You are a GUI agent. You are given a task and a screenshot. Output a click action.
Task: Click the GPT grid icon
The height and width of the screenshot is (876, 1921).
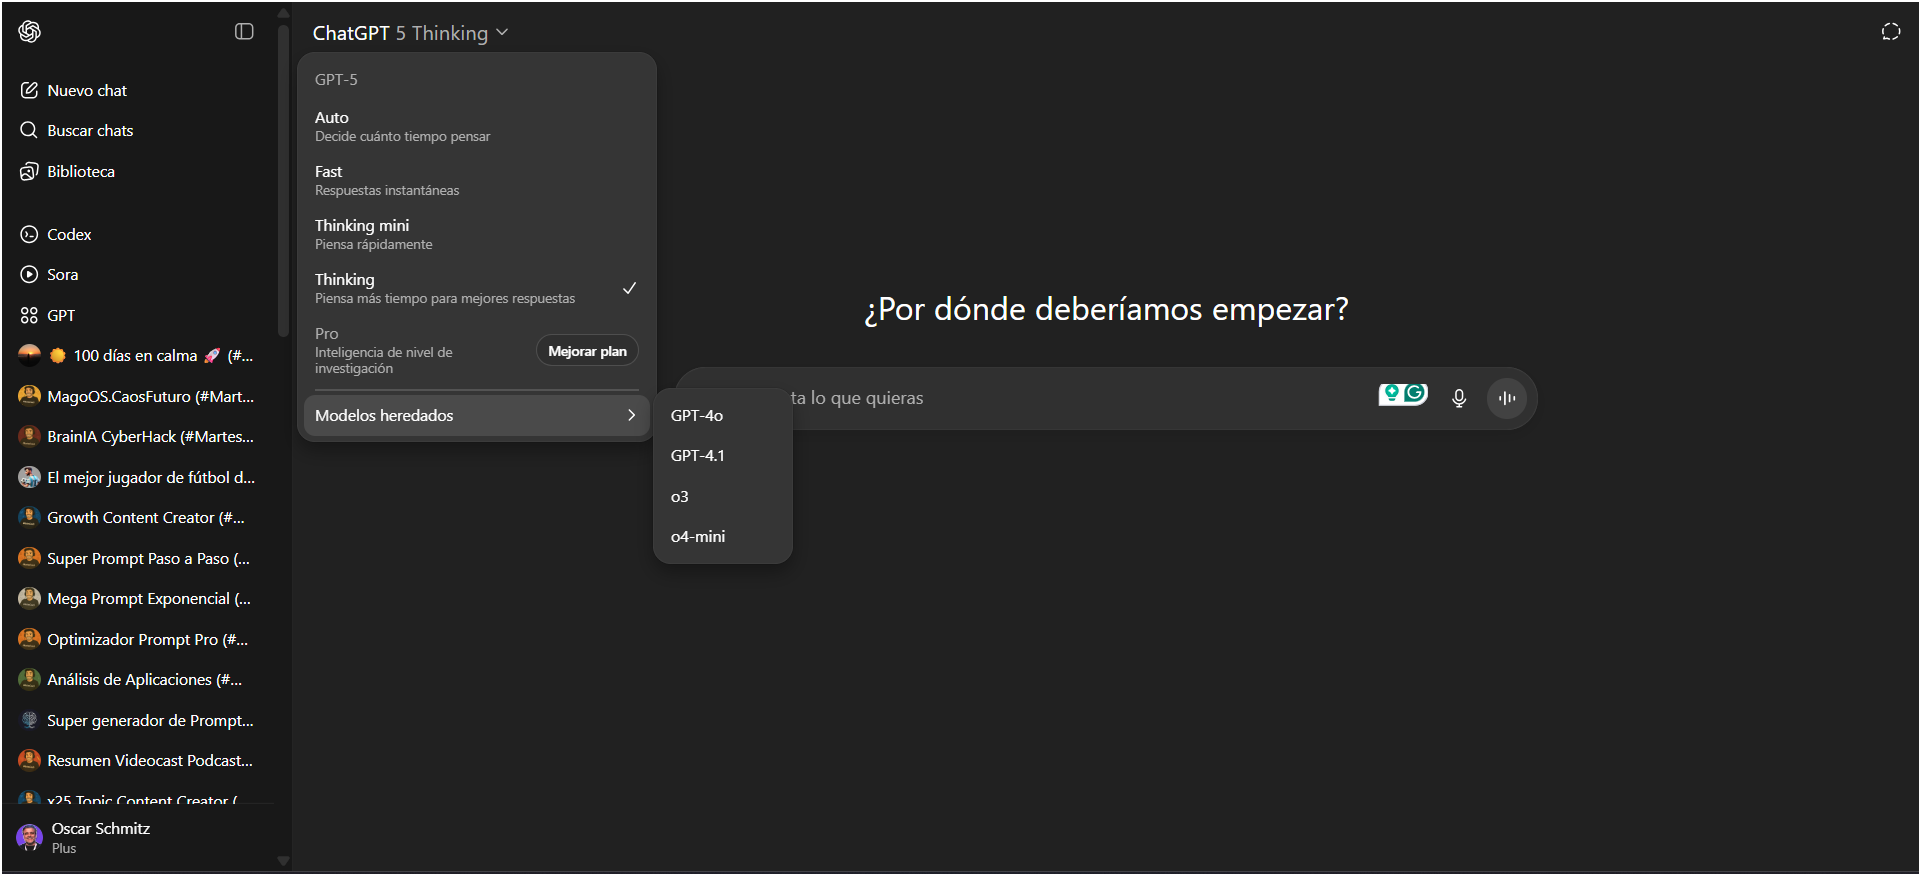pos(29,315)
